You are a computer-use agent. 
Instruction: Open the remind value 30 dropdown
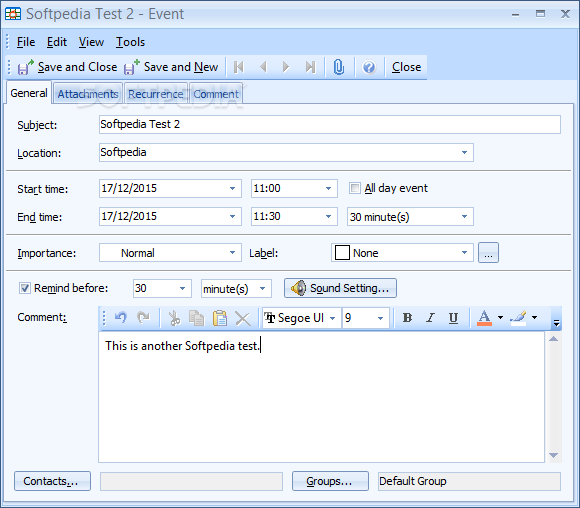(182, 288)
